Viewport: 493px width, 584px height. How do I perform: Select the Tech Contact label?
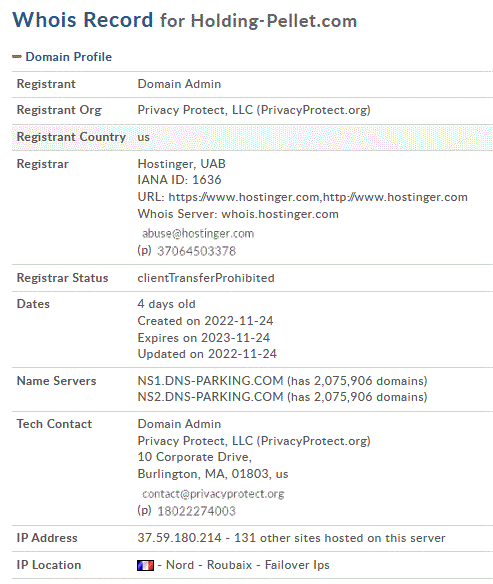pos(54,424)
